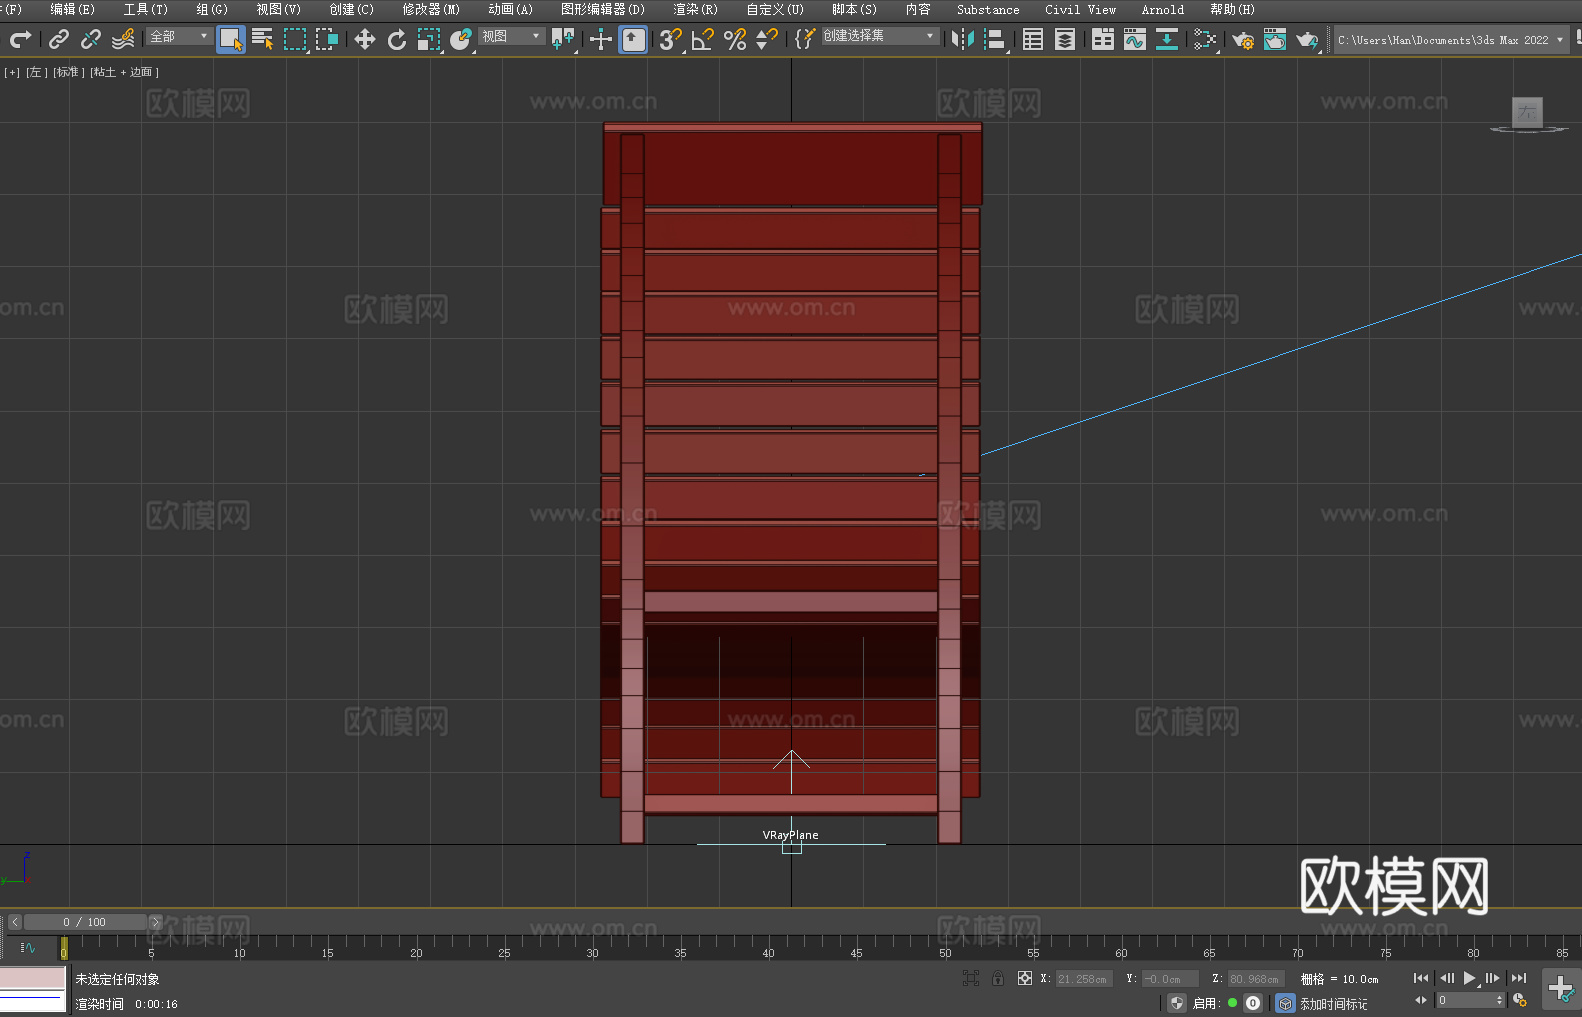
Task: Open the Scene Explorer toggle
Action: (x=1033, y=39)
